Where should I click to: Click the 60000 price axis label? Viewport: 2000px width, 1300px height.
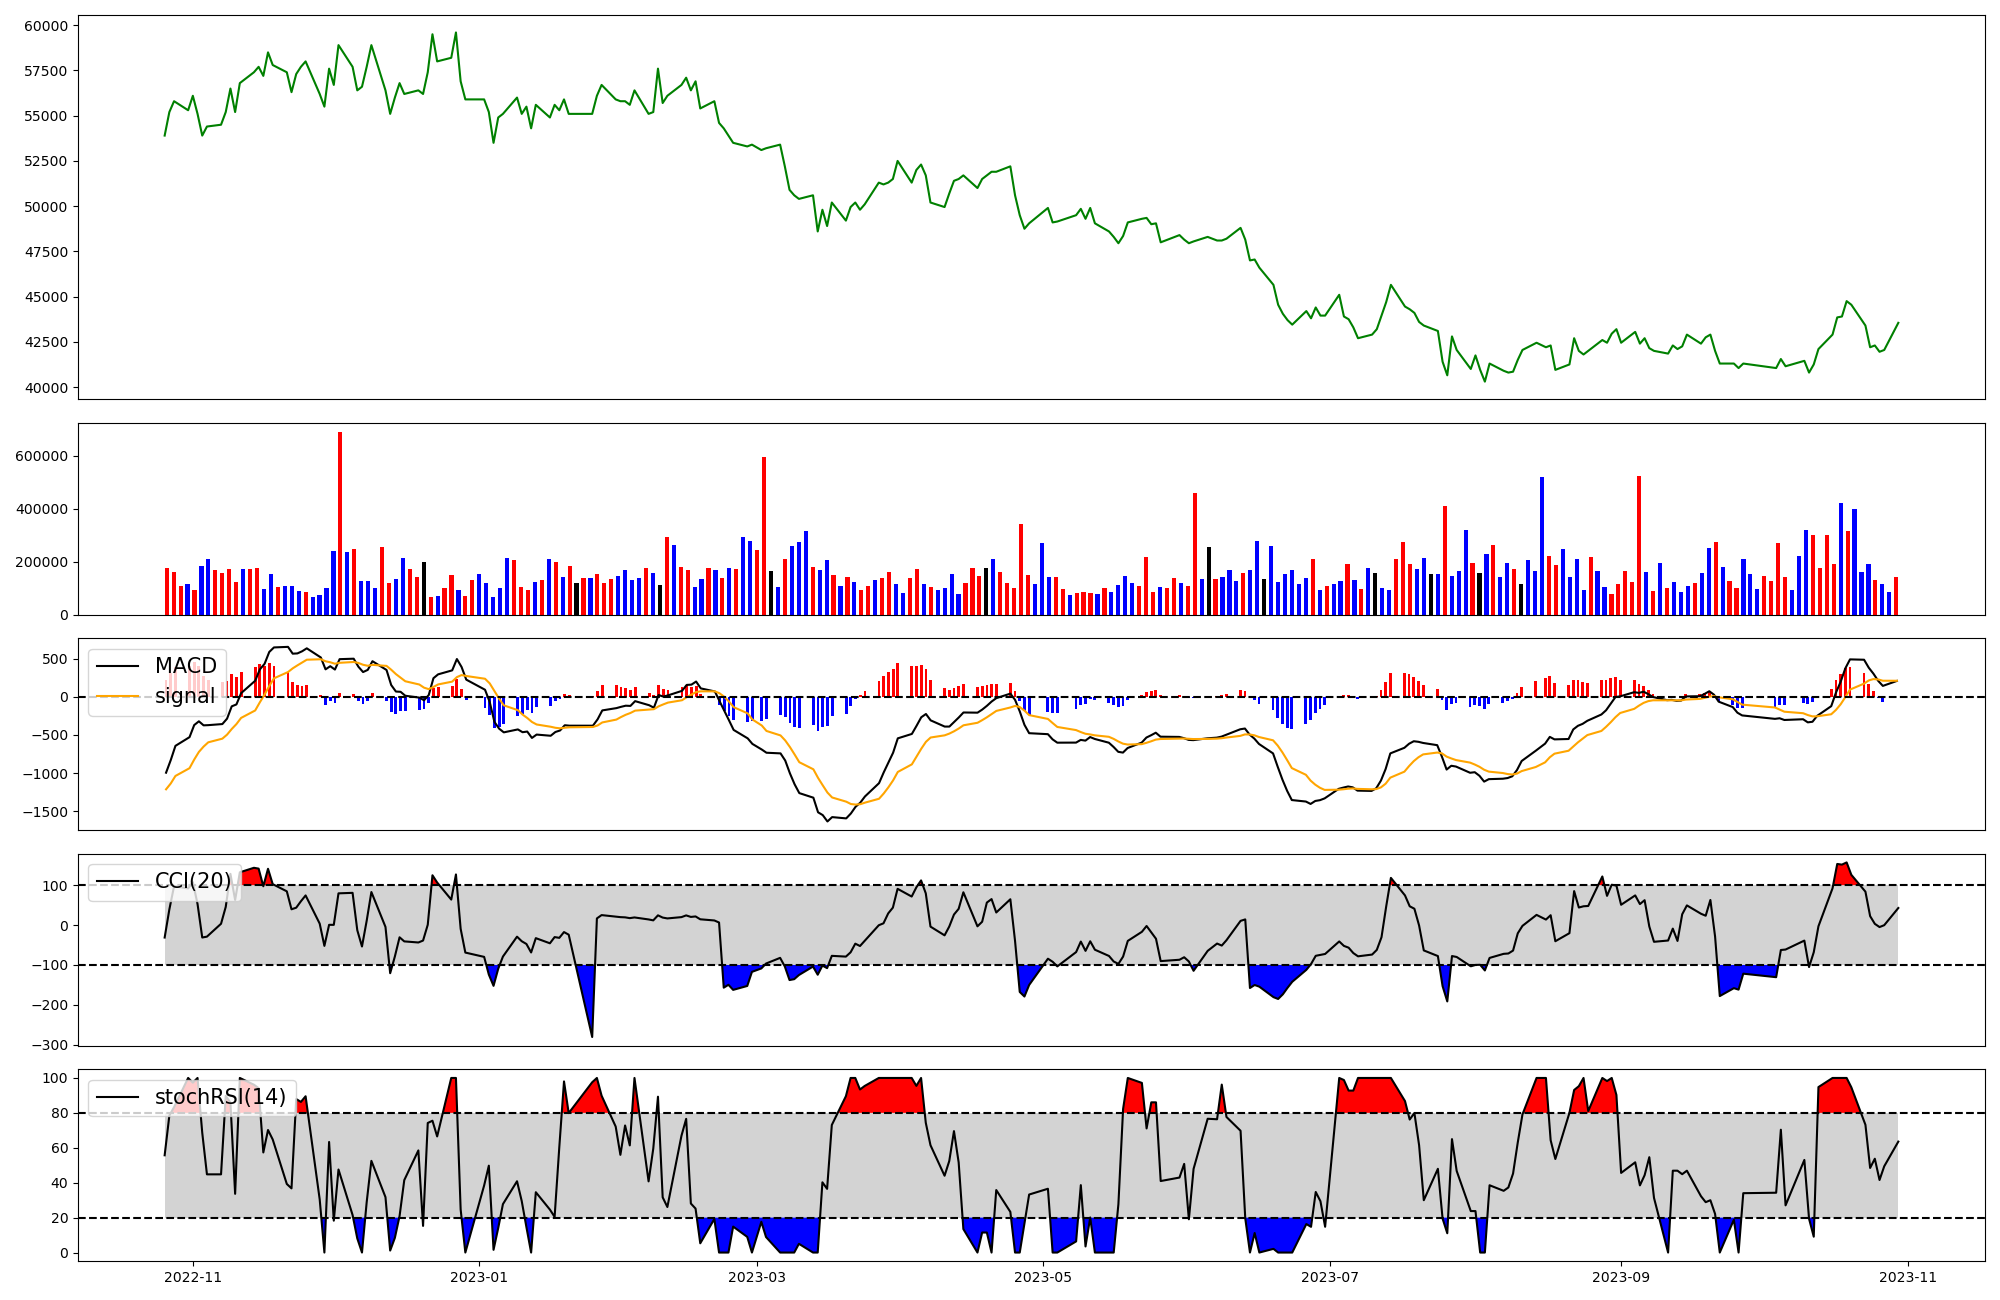(46, 26)
